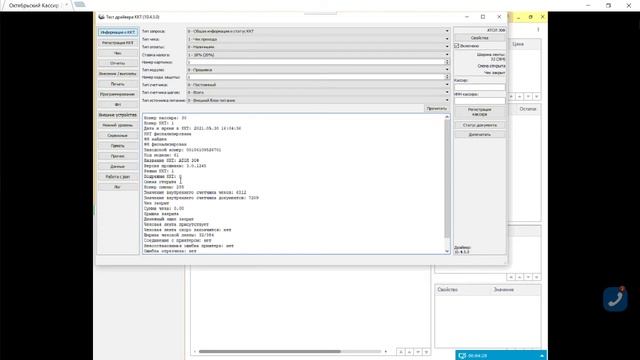The width and height of the screenshot is (640, 360).
Task: Open the Тип счетчика dropdown
Action: 318,85
